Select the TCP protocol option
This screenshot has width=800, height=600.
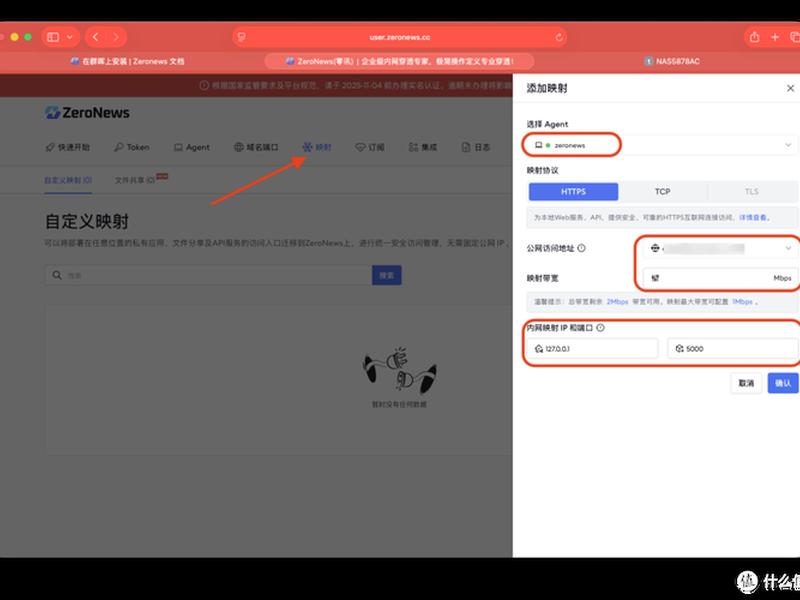click(x=663, y=192)
